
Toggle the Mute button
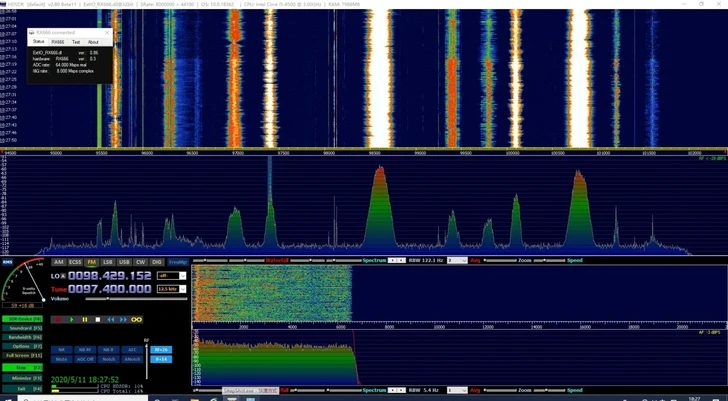click(x=61, y=359)
